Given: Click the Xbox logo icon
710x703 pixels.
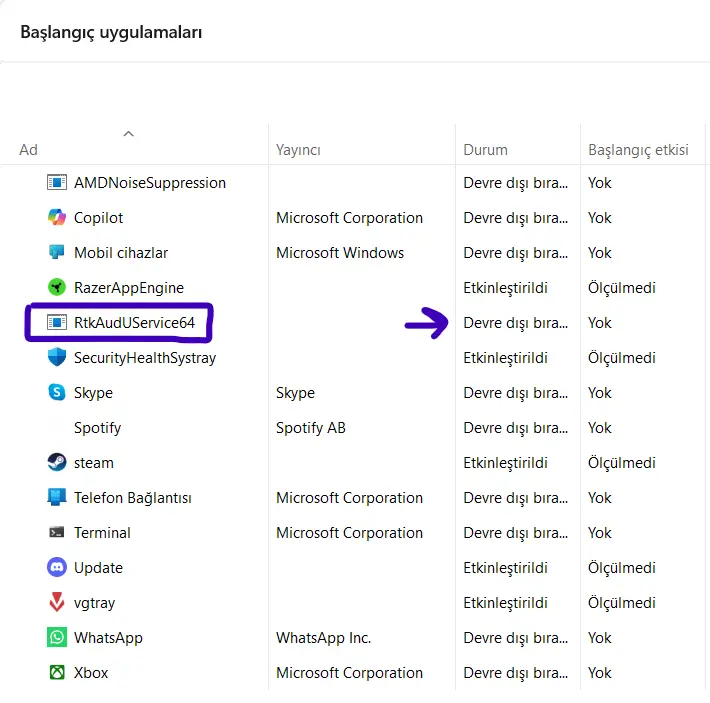Looking at the screenshot, I should tap(57, 673).
